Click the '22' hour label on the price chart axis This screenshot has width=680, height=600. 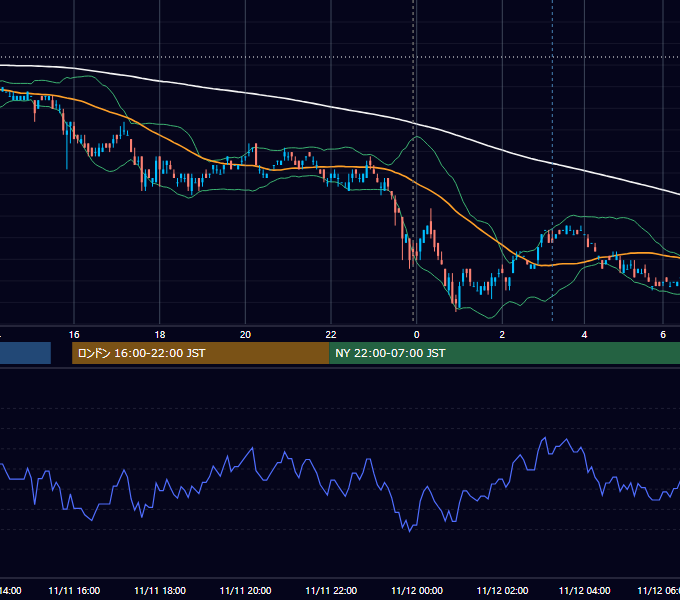(331, 335)
